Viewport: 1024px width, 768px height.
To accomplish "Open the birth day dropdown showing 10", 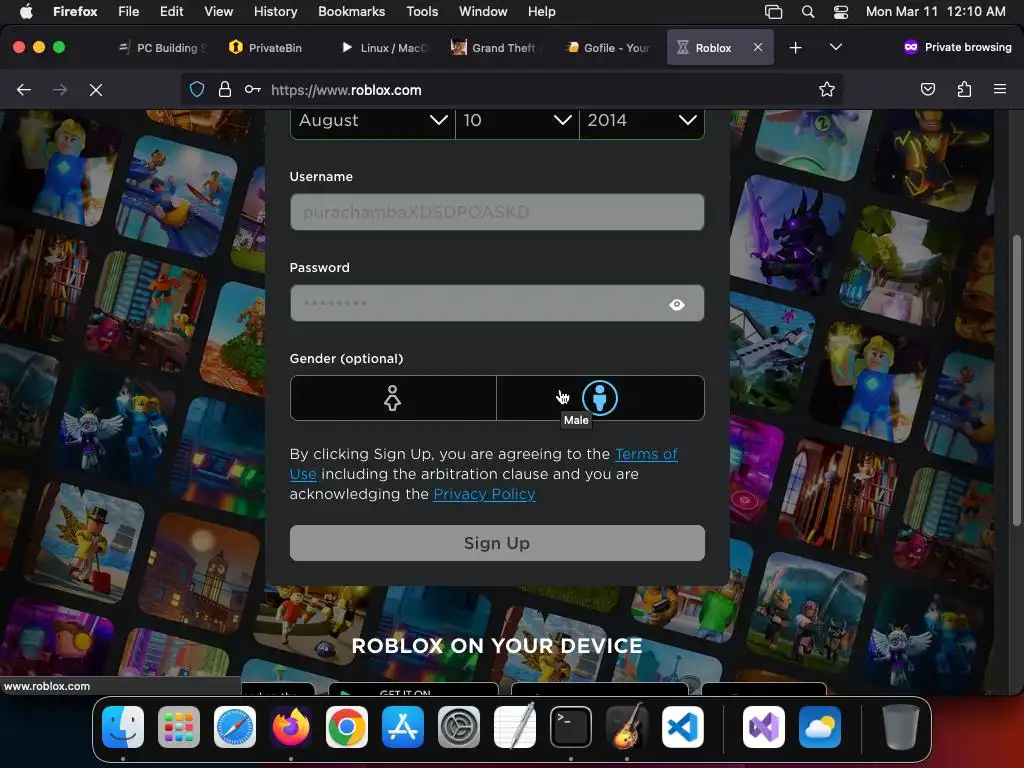I will tap(517, 121).
